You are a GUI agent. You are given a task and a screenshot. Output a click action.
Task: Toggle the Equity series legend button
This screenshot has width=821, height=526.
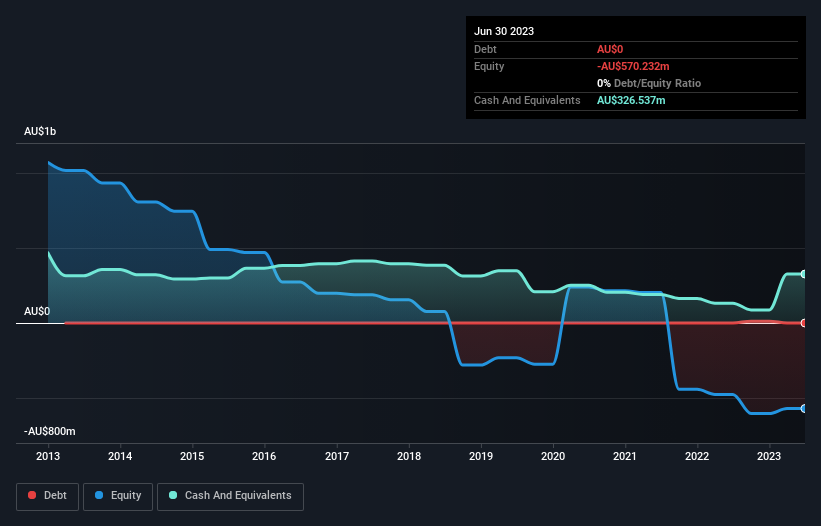tap(118, 496)
